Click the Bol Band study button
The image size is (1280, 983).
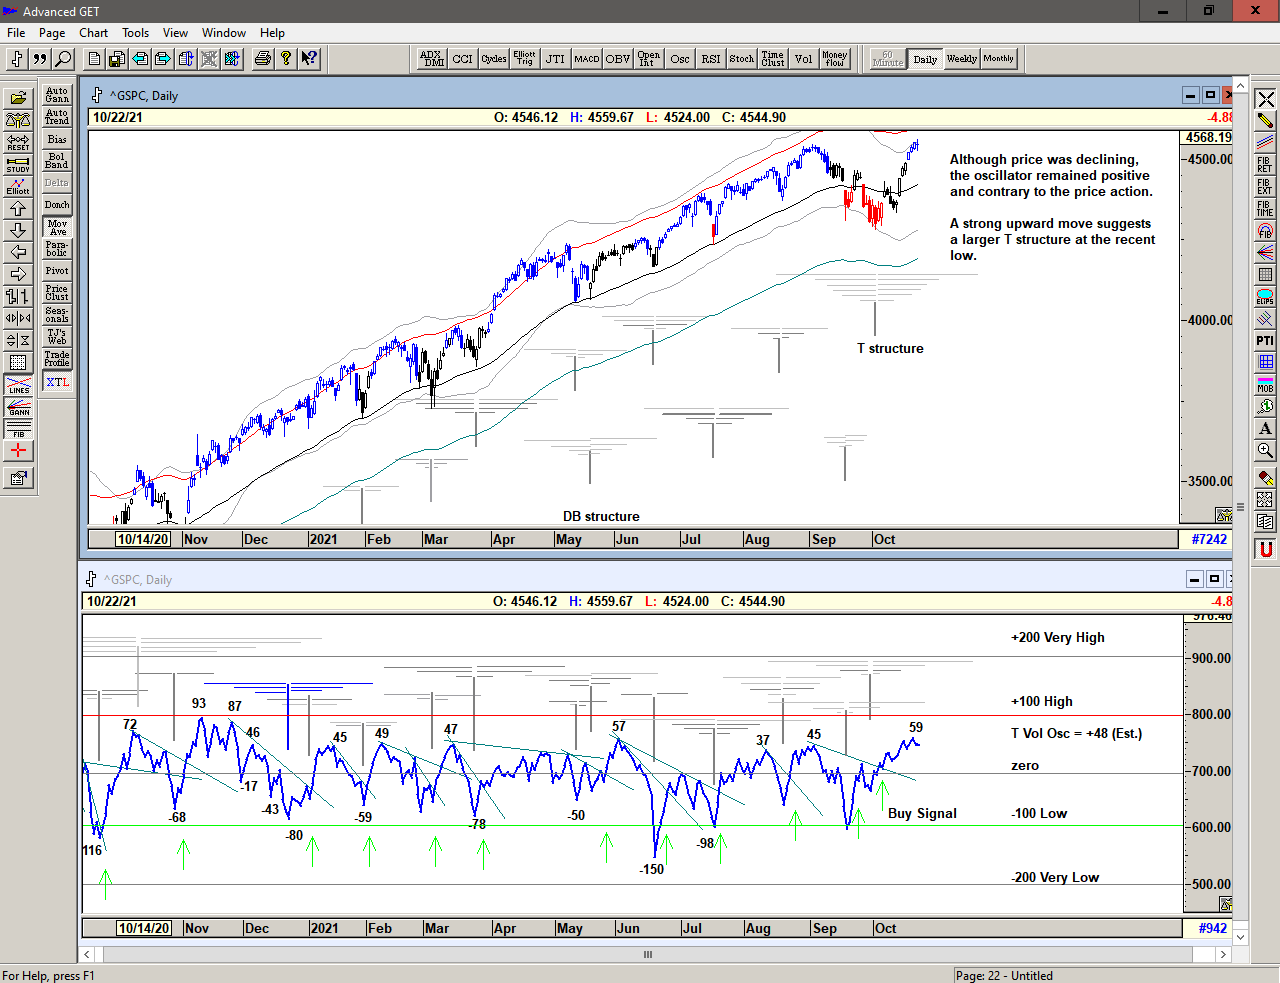pos(57,161)
